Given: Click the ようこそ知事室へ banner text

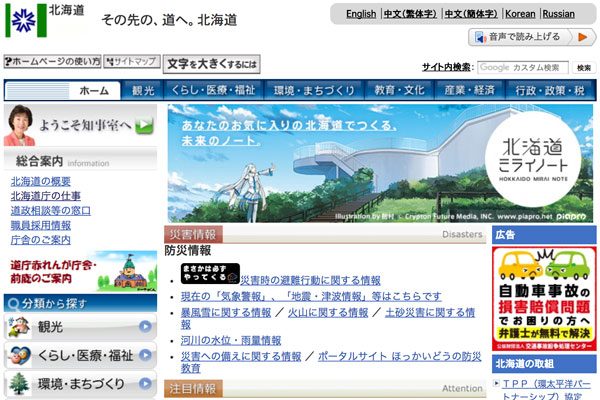Looking at the screenshot, I should click(x=85, y=125).
